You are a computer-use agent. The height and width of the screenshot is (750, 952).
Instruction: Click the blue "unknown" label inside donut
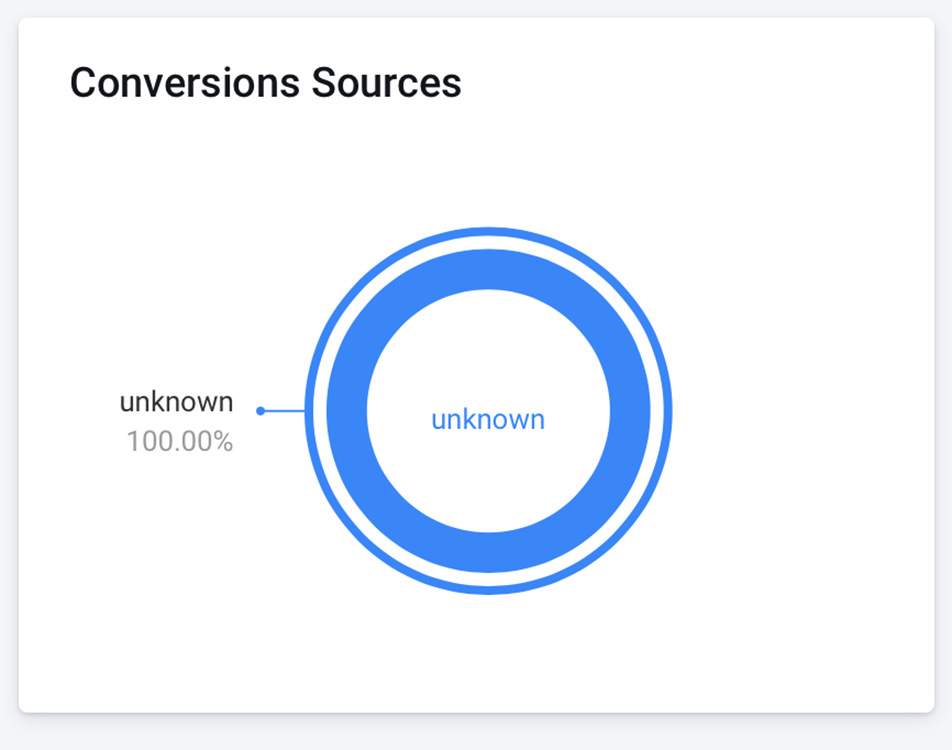point(488,419)
